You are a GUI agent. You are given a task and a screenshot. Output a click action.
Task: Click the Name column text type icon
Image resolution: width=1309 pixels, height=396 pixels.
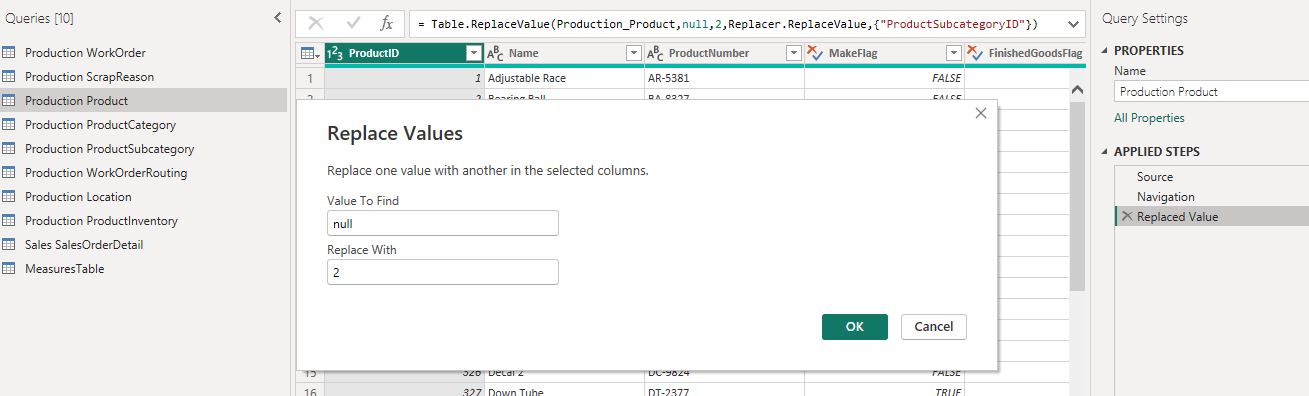495,53
